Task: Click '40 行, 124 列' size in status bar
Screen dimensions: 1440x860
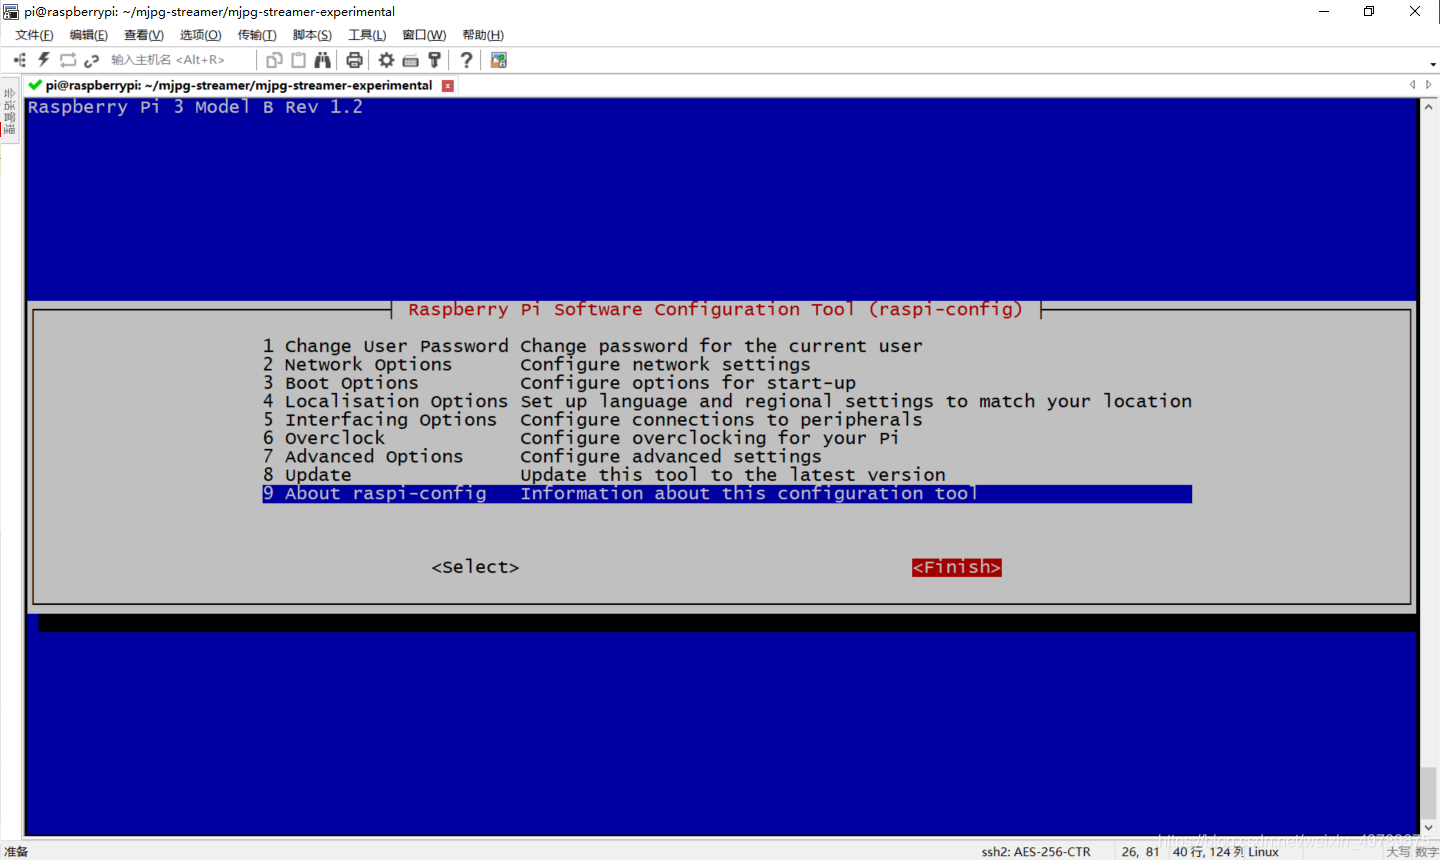Action: click(x=1208, y=852)
